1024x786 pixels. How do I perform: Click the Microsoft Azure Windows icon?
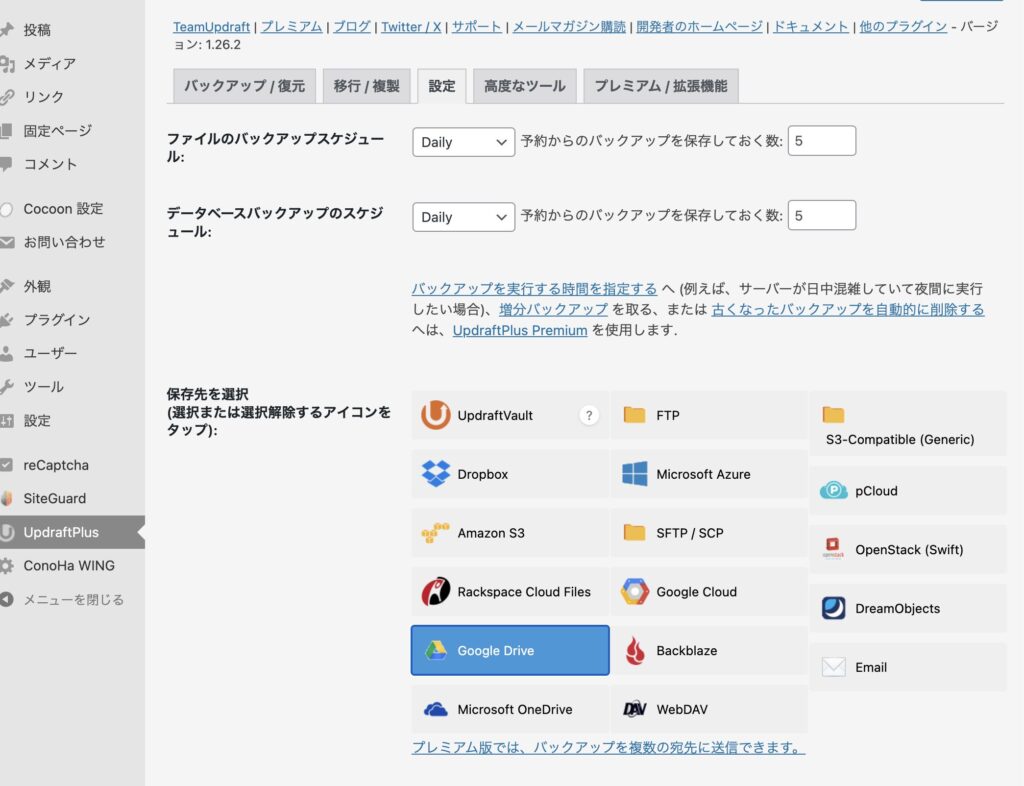(x=634, y=474)
